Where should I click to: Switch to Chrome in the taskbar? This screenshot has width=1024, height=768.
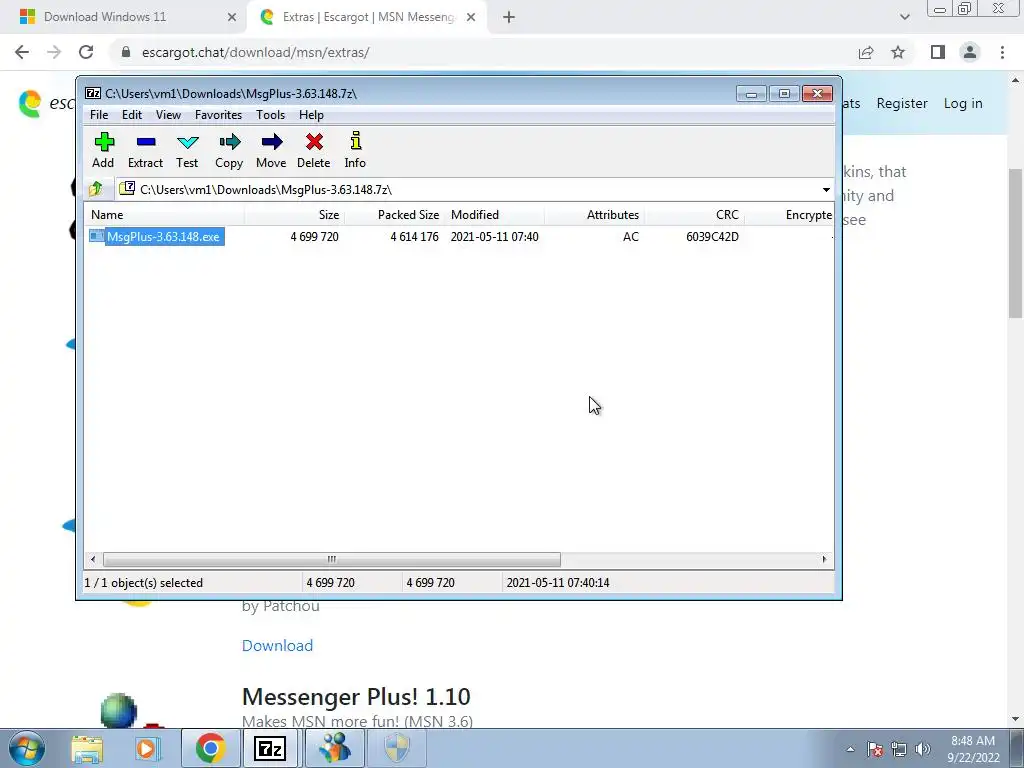pos(210,748)
